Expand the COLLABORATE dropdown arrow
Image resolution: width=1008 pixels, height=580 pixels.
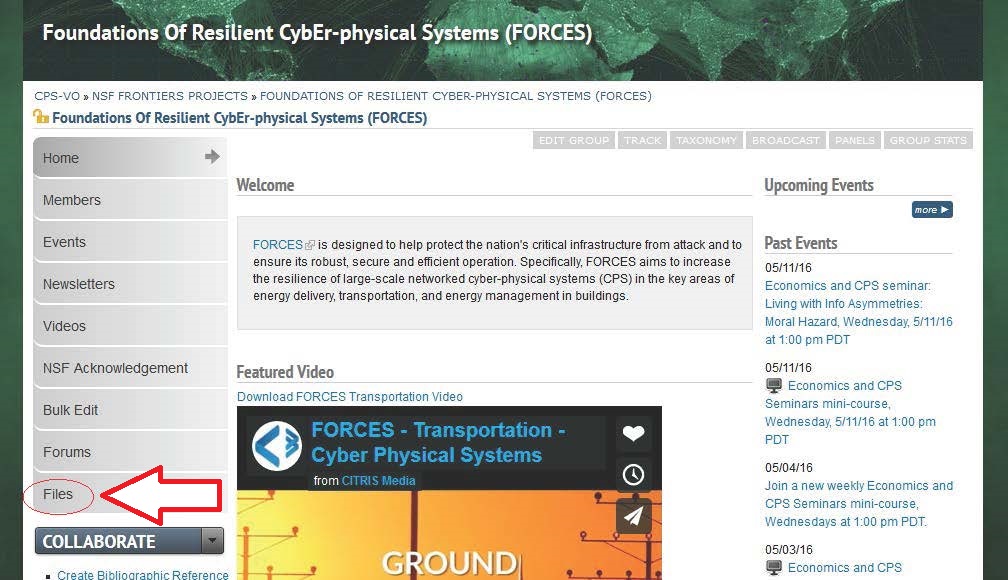coord(212,541)
